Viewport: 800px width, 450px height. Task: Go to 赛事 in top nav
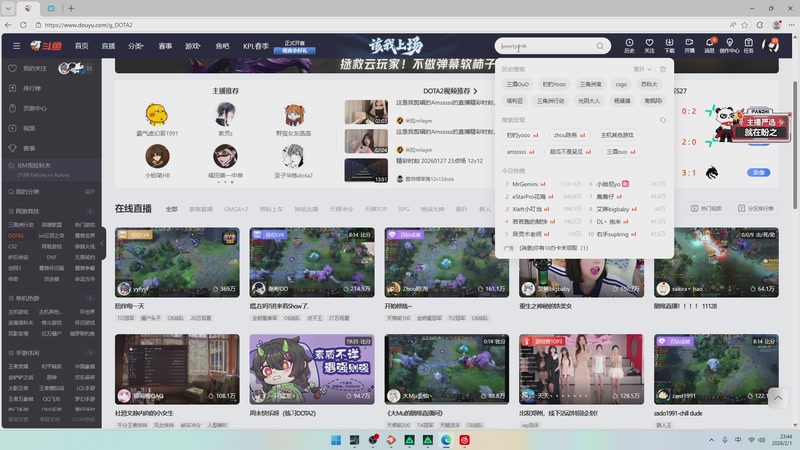coord(165,46)
